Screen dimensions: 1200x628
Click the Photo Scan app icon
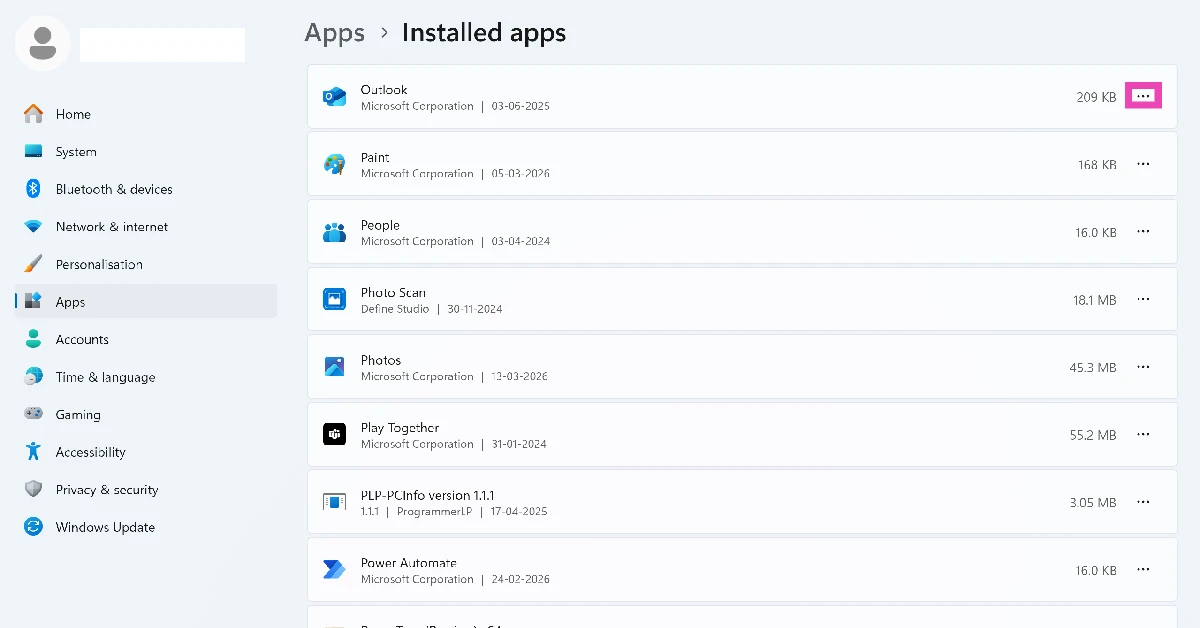tap(334, 299)
